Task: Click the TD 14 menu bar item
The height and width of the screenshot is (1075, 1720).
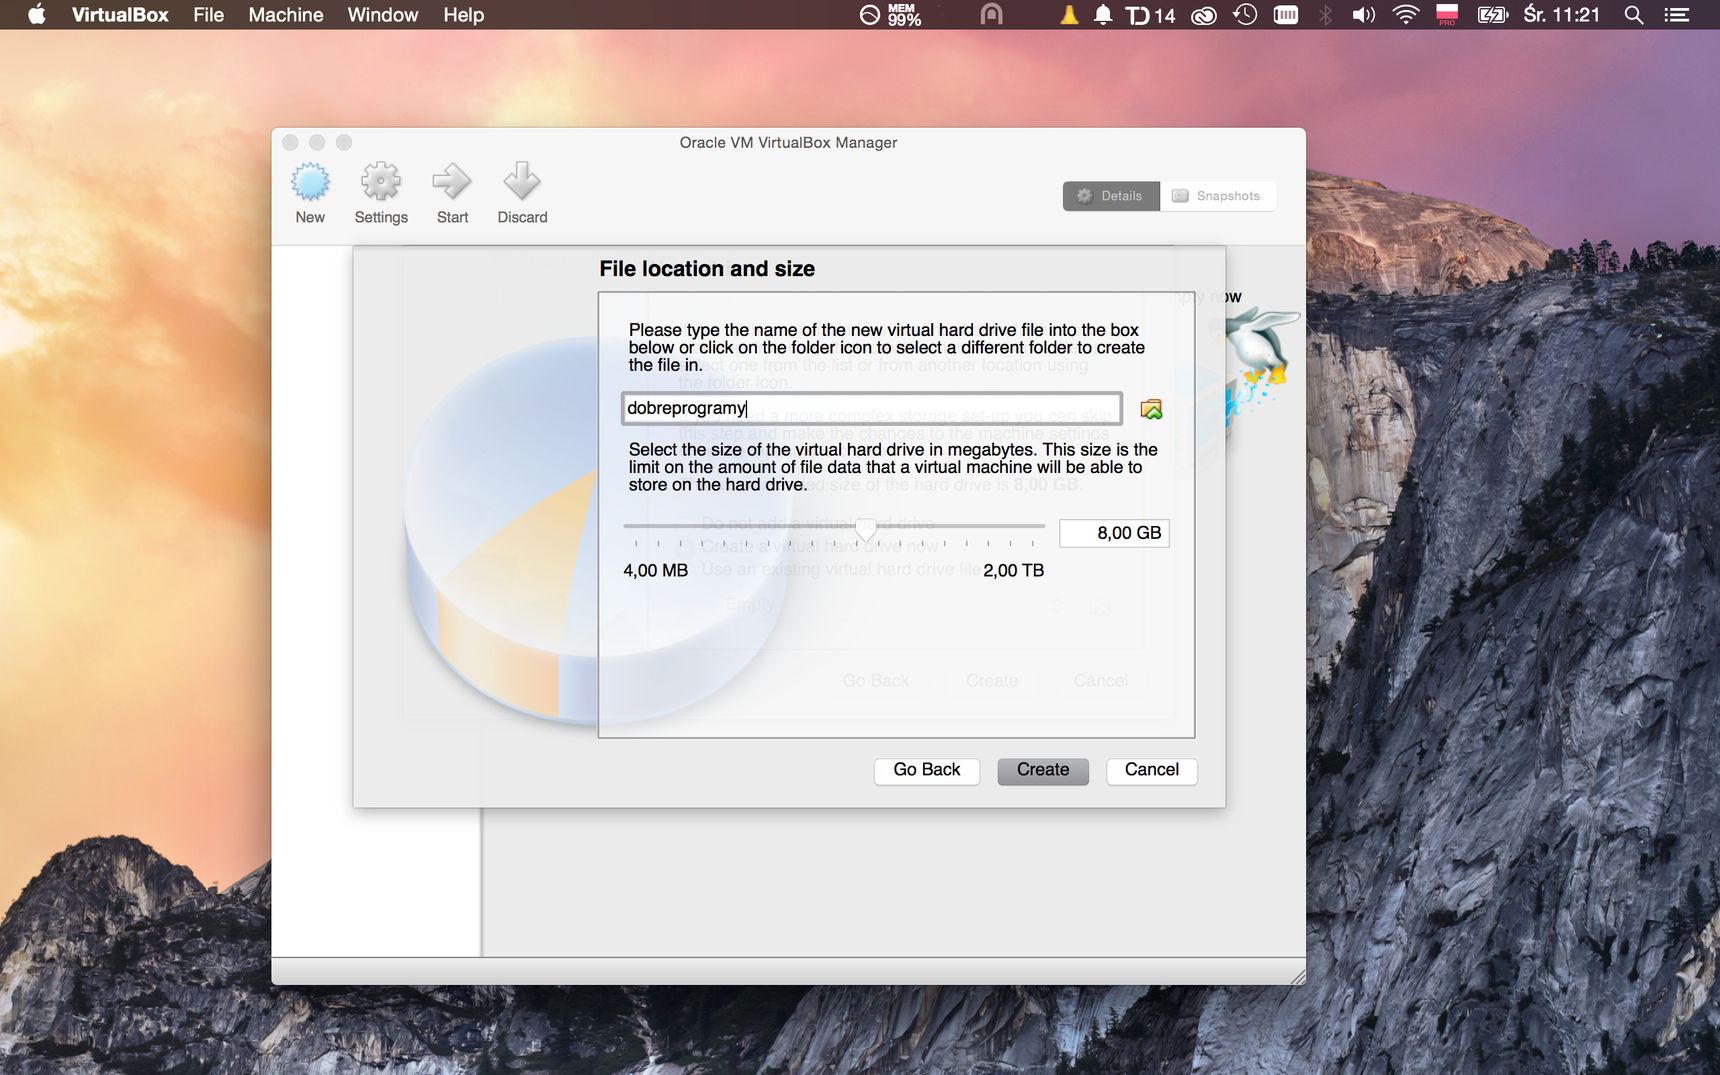Action: [x=1151, y=15]
